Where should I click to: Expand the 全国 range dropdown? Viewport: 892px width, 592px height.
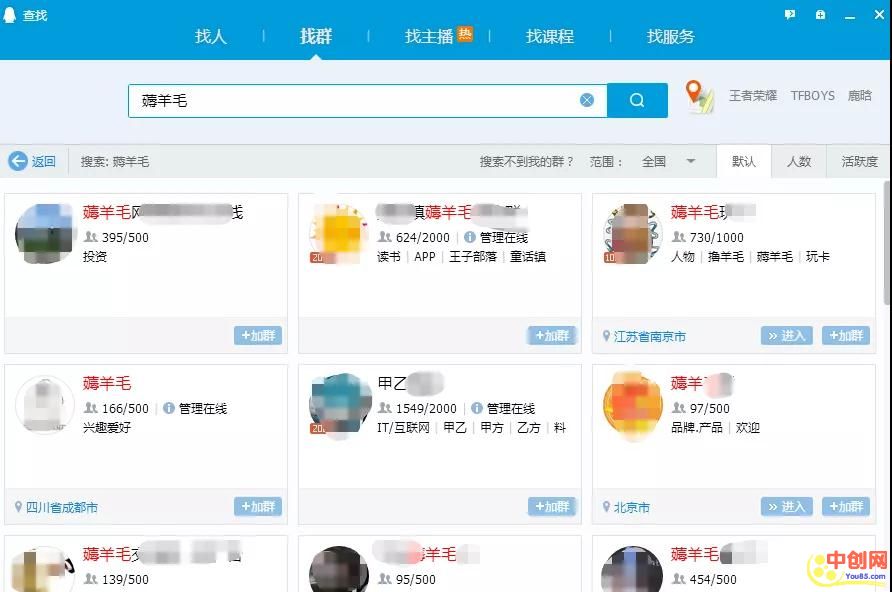click(690, 161)
